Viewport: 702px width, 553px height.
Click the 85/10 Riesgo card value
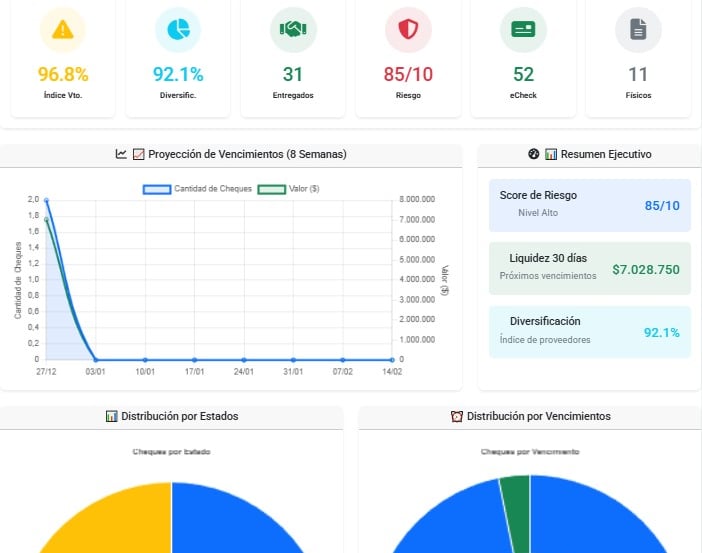[408, 74]
